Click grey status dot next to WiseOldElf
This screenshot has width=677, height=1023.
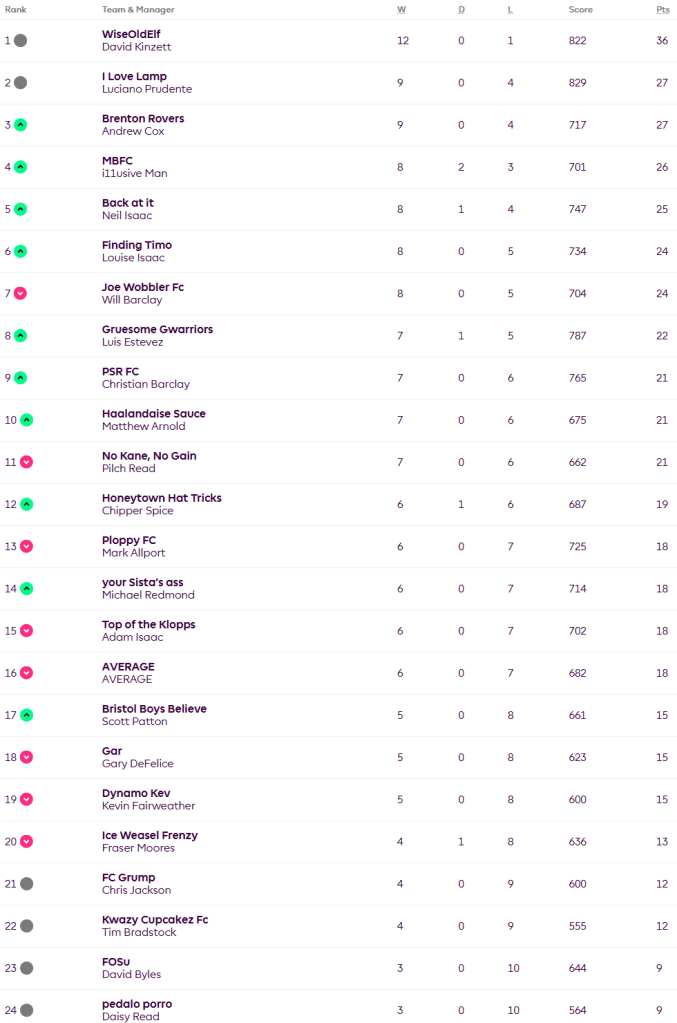point(21,41)
